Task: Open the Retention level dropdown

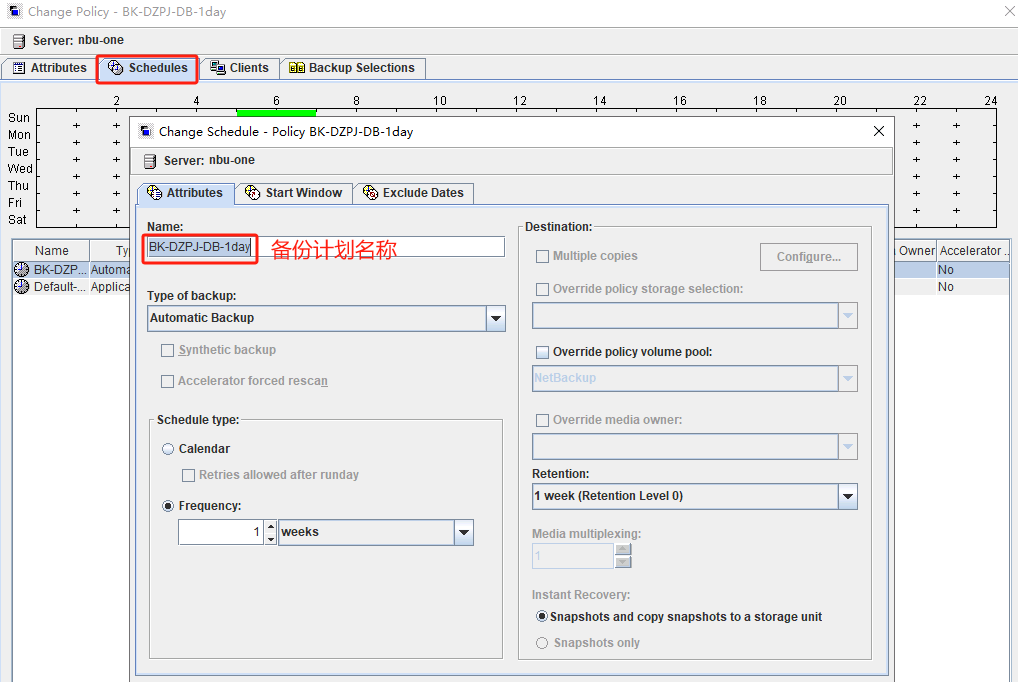Action: point(848,497)
